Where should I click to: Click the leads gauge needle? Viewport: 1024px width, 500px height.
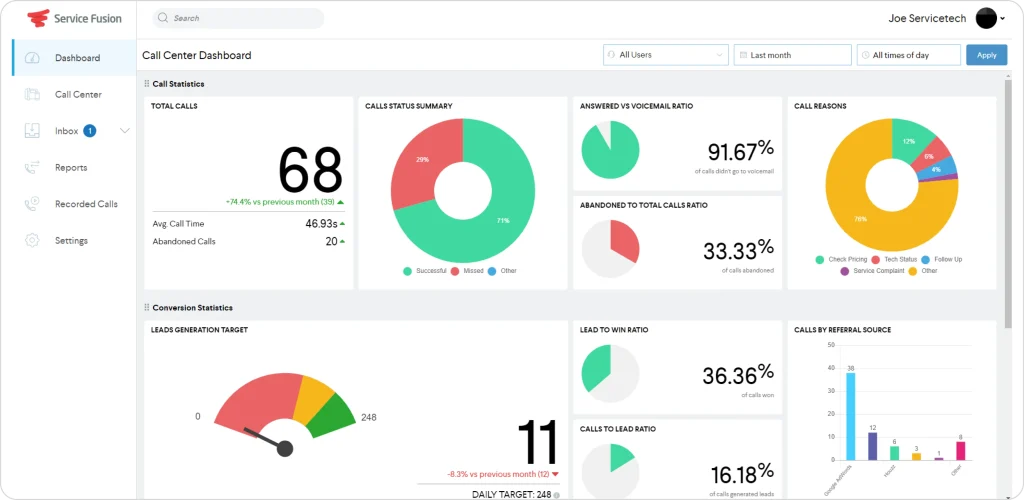270,440
